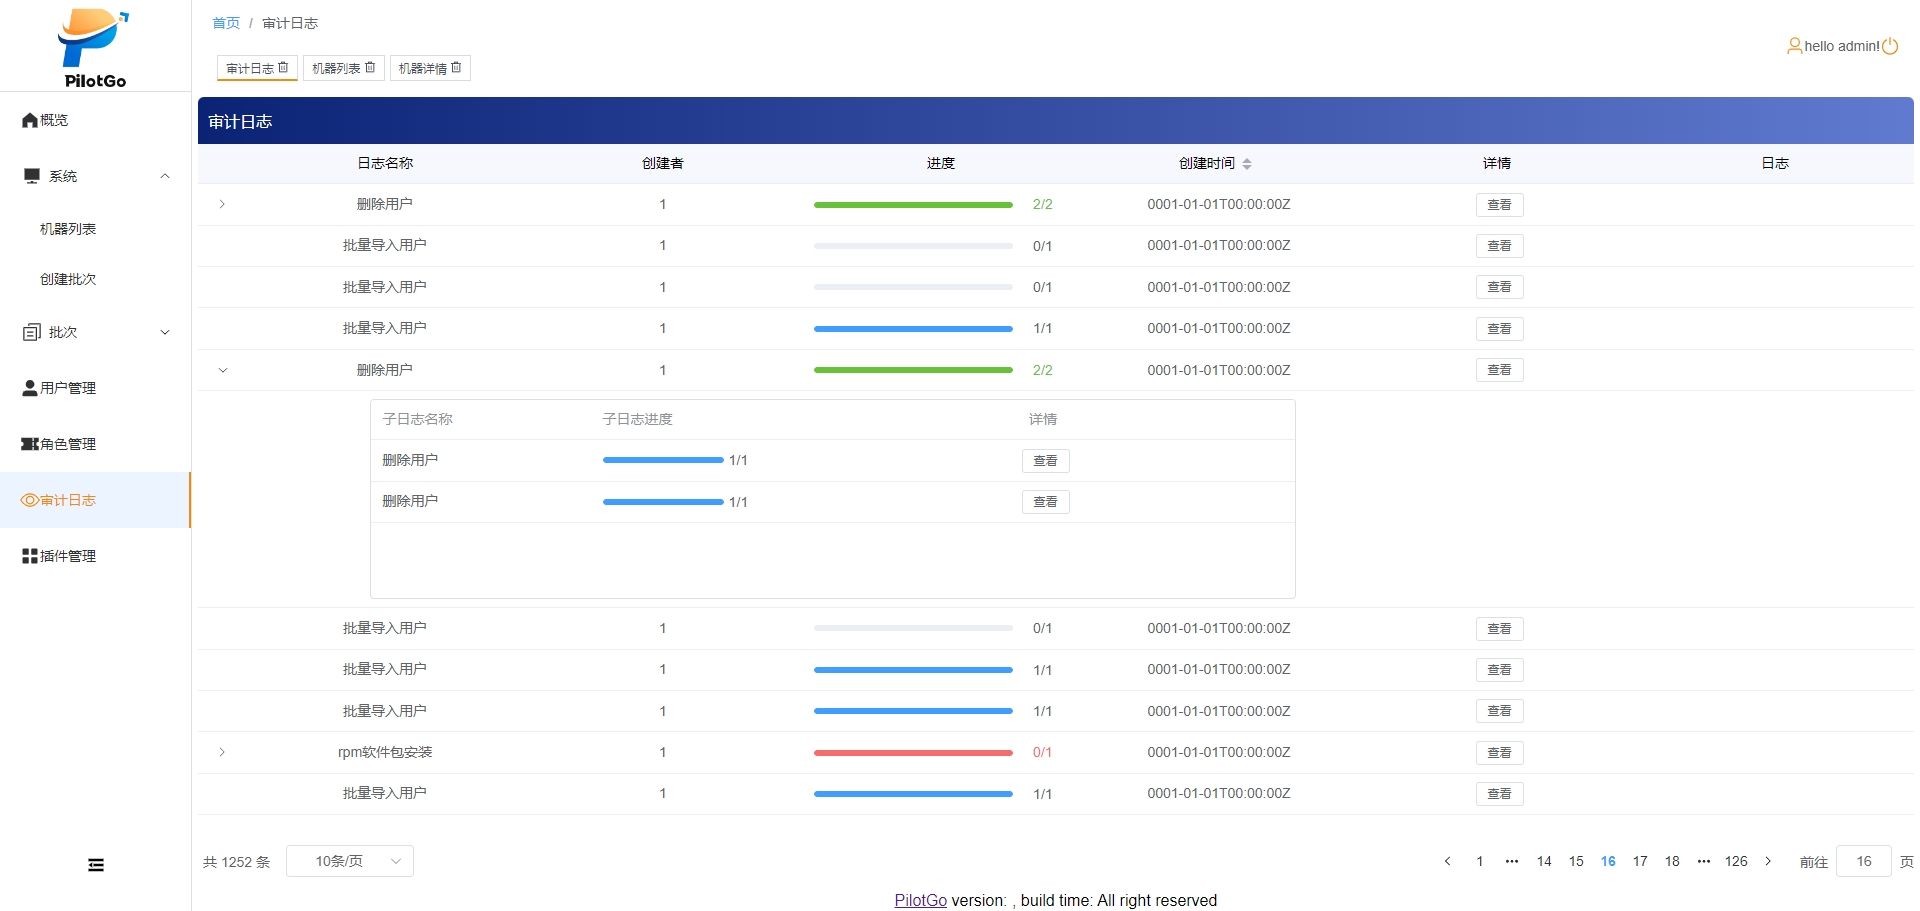Go to next page arrow

click(1768, 861)
